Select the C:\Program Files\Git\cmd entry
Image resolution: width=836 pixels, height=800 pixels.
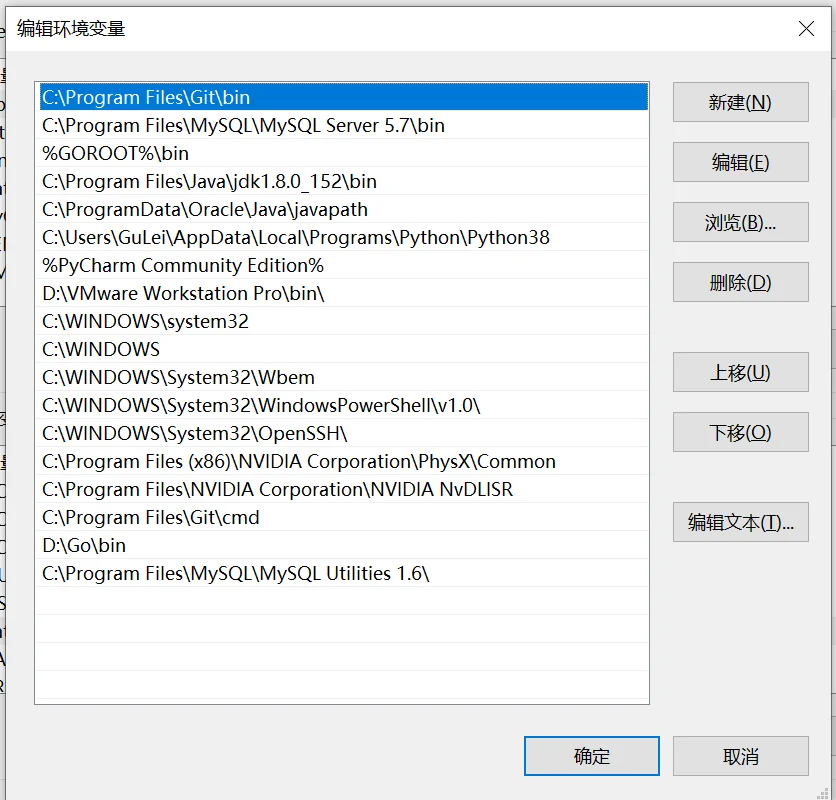click(x=344, y=517)
